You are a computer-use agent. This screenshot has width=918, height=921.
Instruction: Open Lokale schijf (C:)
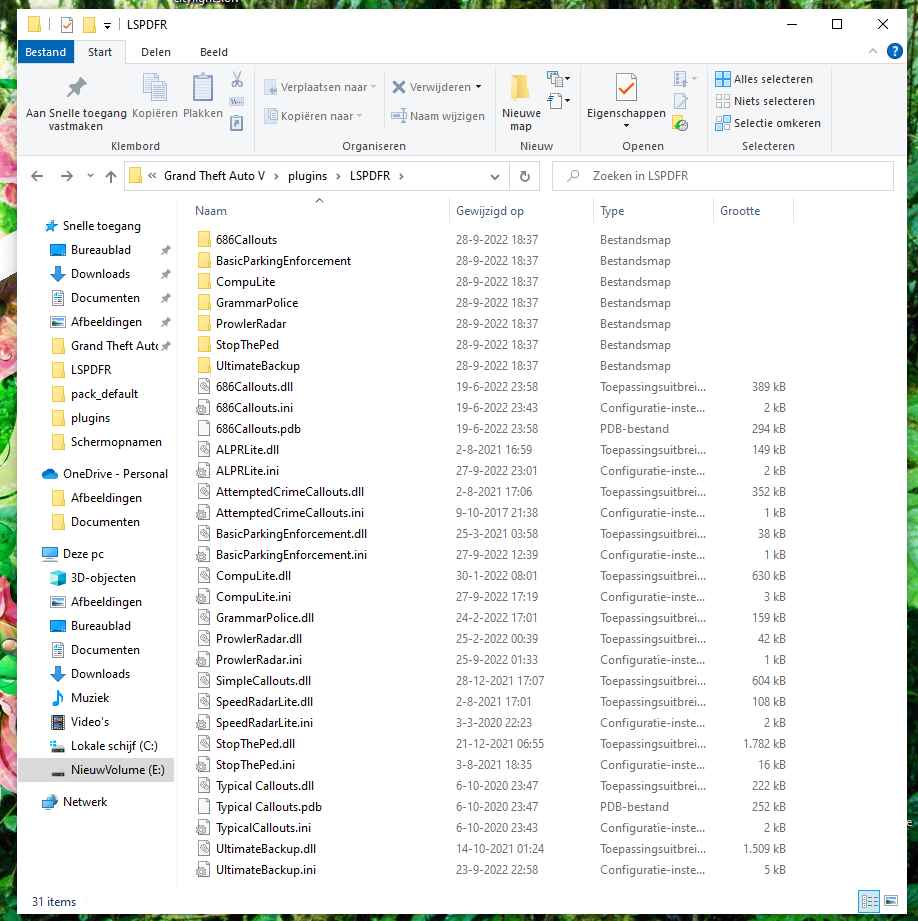click(114, 745)
